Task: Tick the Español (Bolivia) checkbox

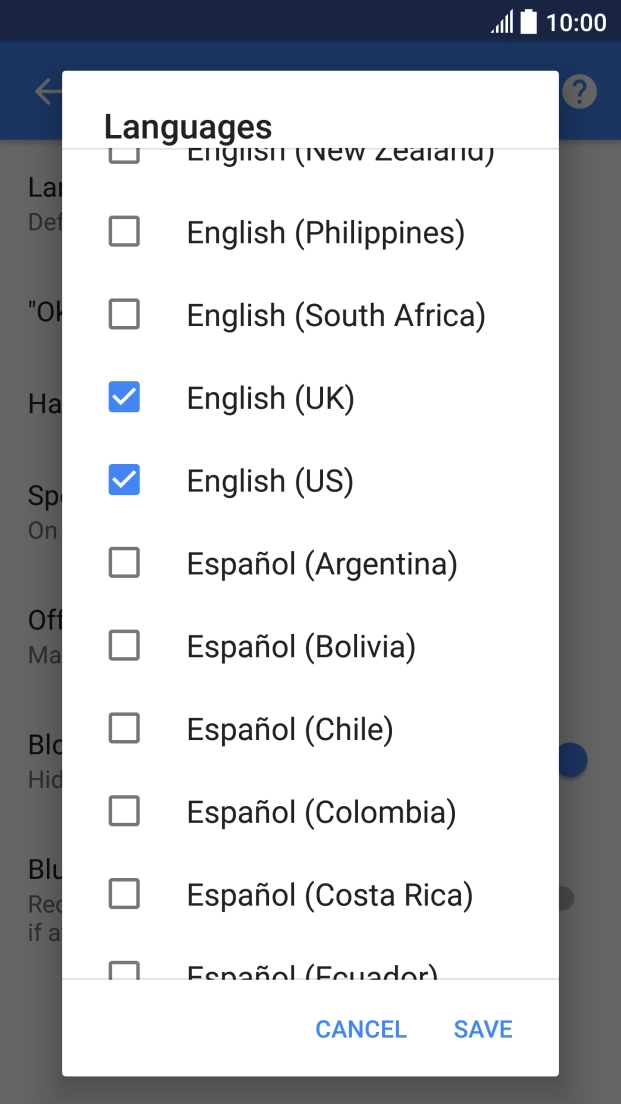Action: (x=124, y=646)
